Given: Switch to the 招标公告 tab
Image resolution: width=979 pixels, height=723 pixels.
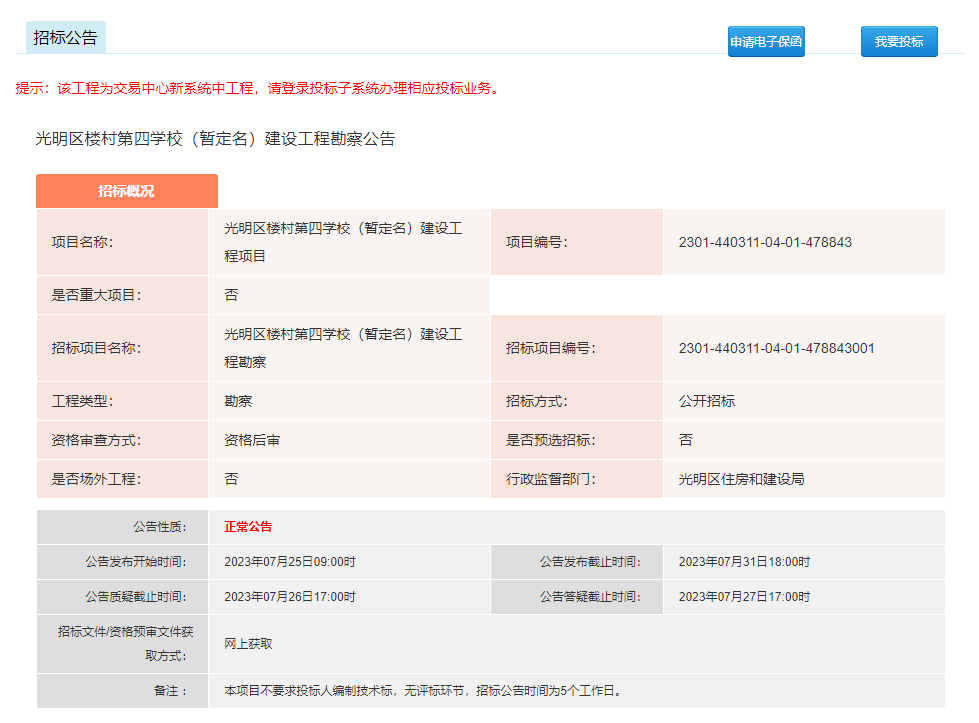Looking at the screenshot, I should coord(66,38).
